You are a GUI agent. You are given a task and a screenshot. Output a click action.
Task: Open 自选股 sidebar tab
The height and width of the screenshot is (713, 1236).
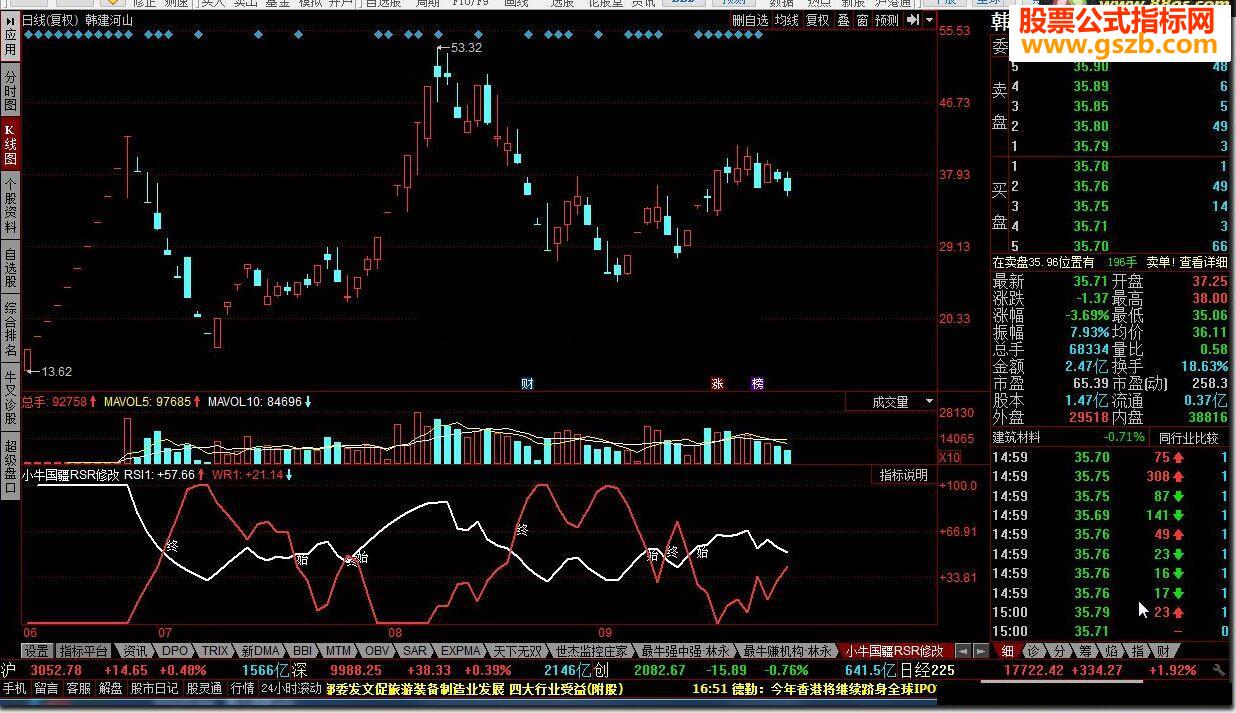pos(10,268)
